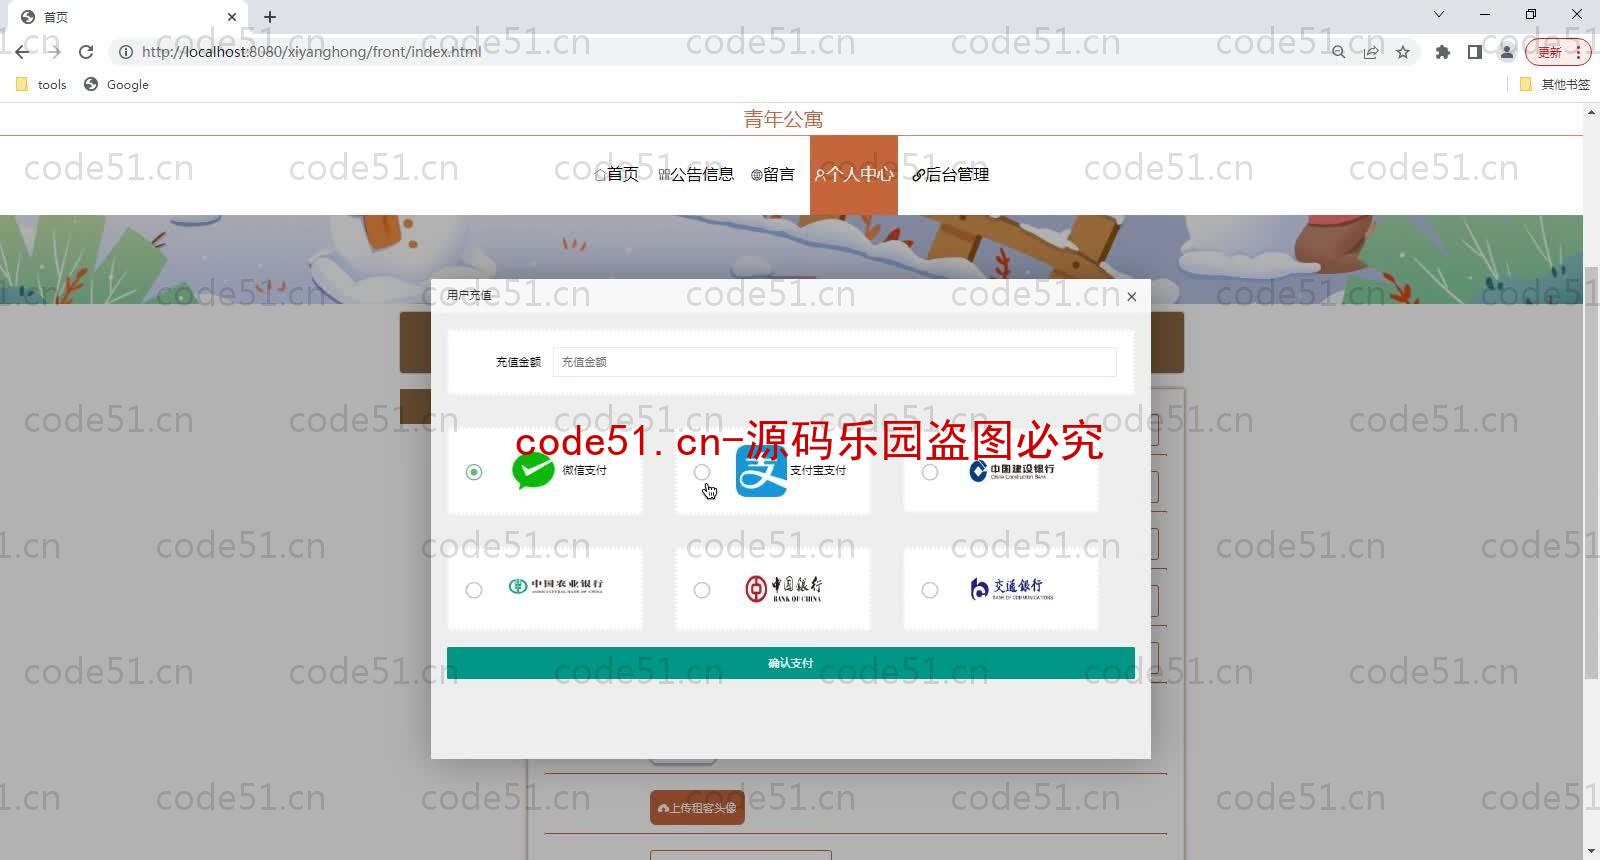Open the browser profile avatar icon
The height and width of the screenshot is (860, 1600).
[x=1506, y=52]
